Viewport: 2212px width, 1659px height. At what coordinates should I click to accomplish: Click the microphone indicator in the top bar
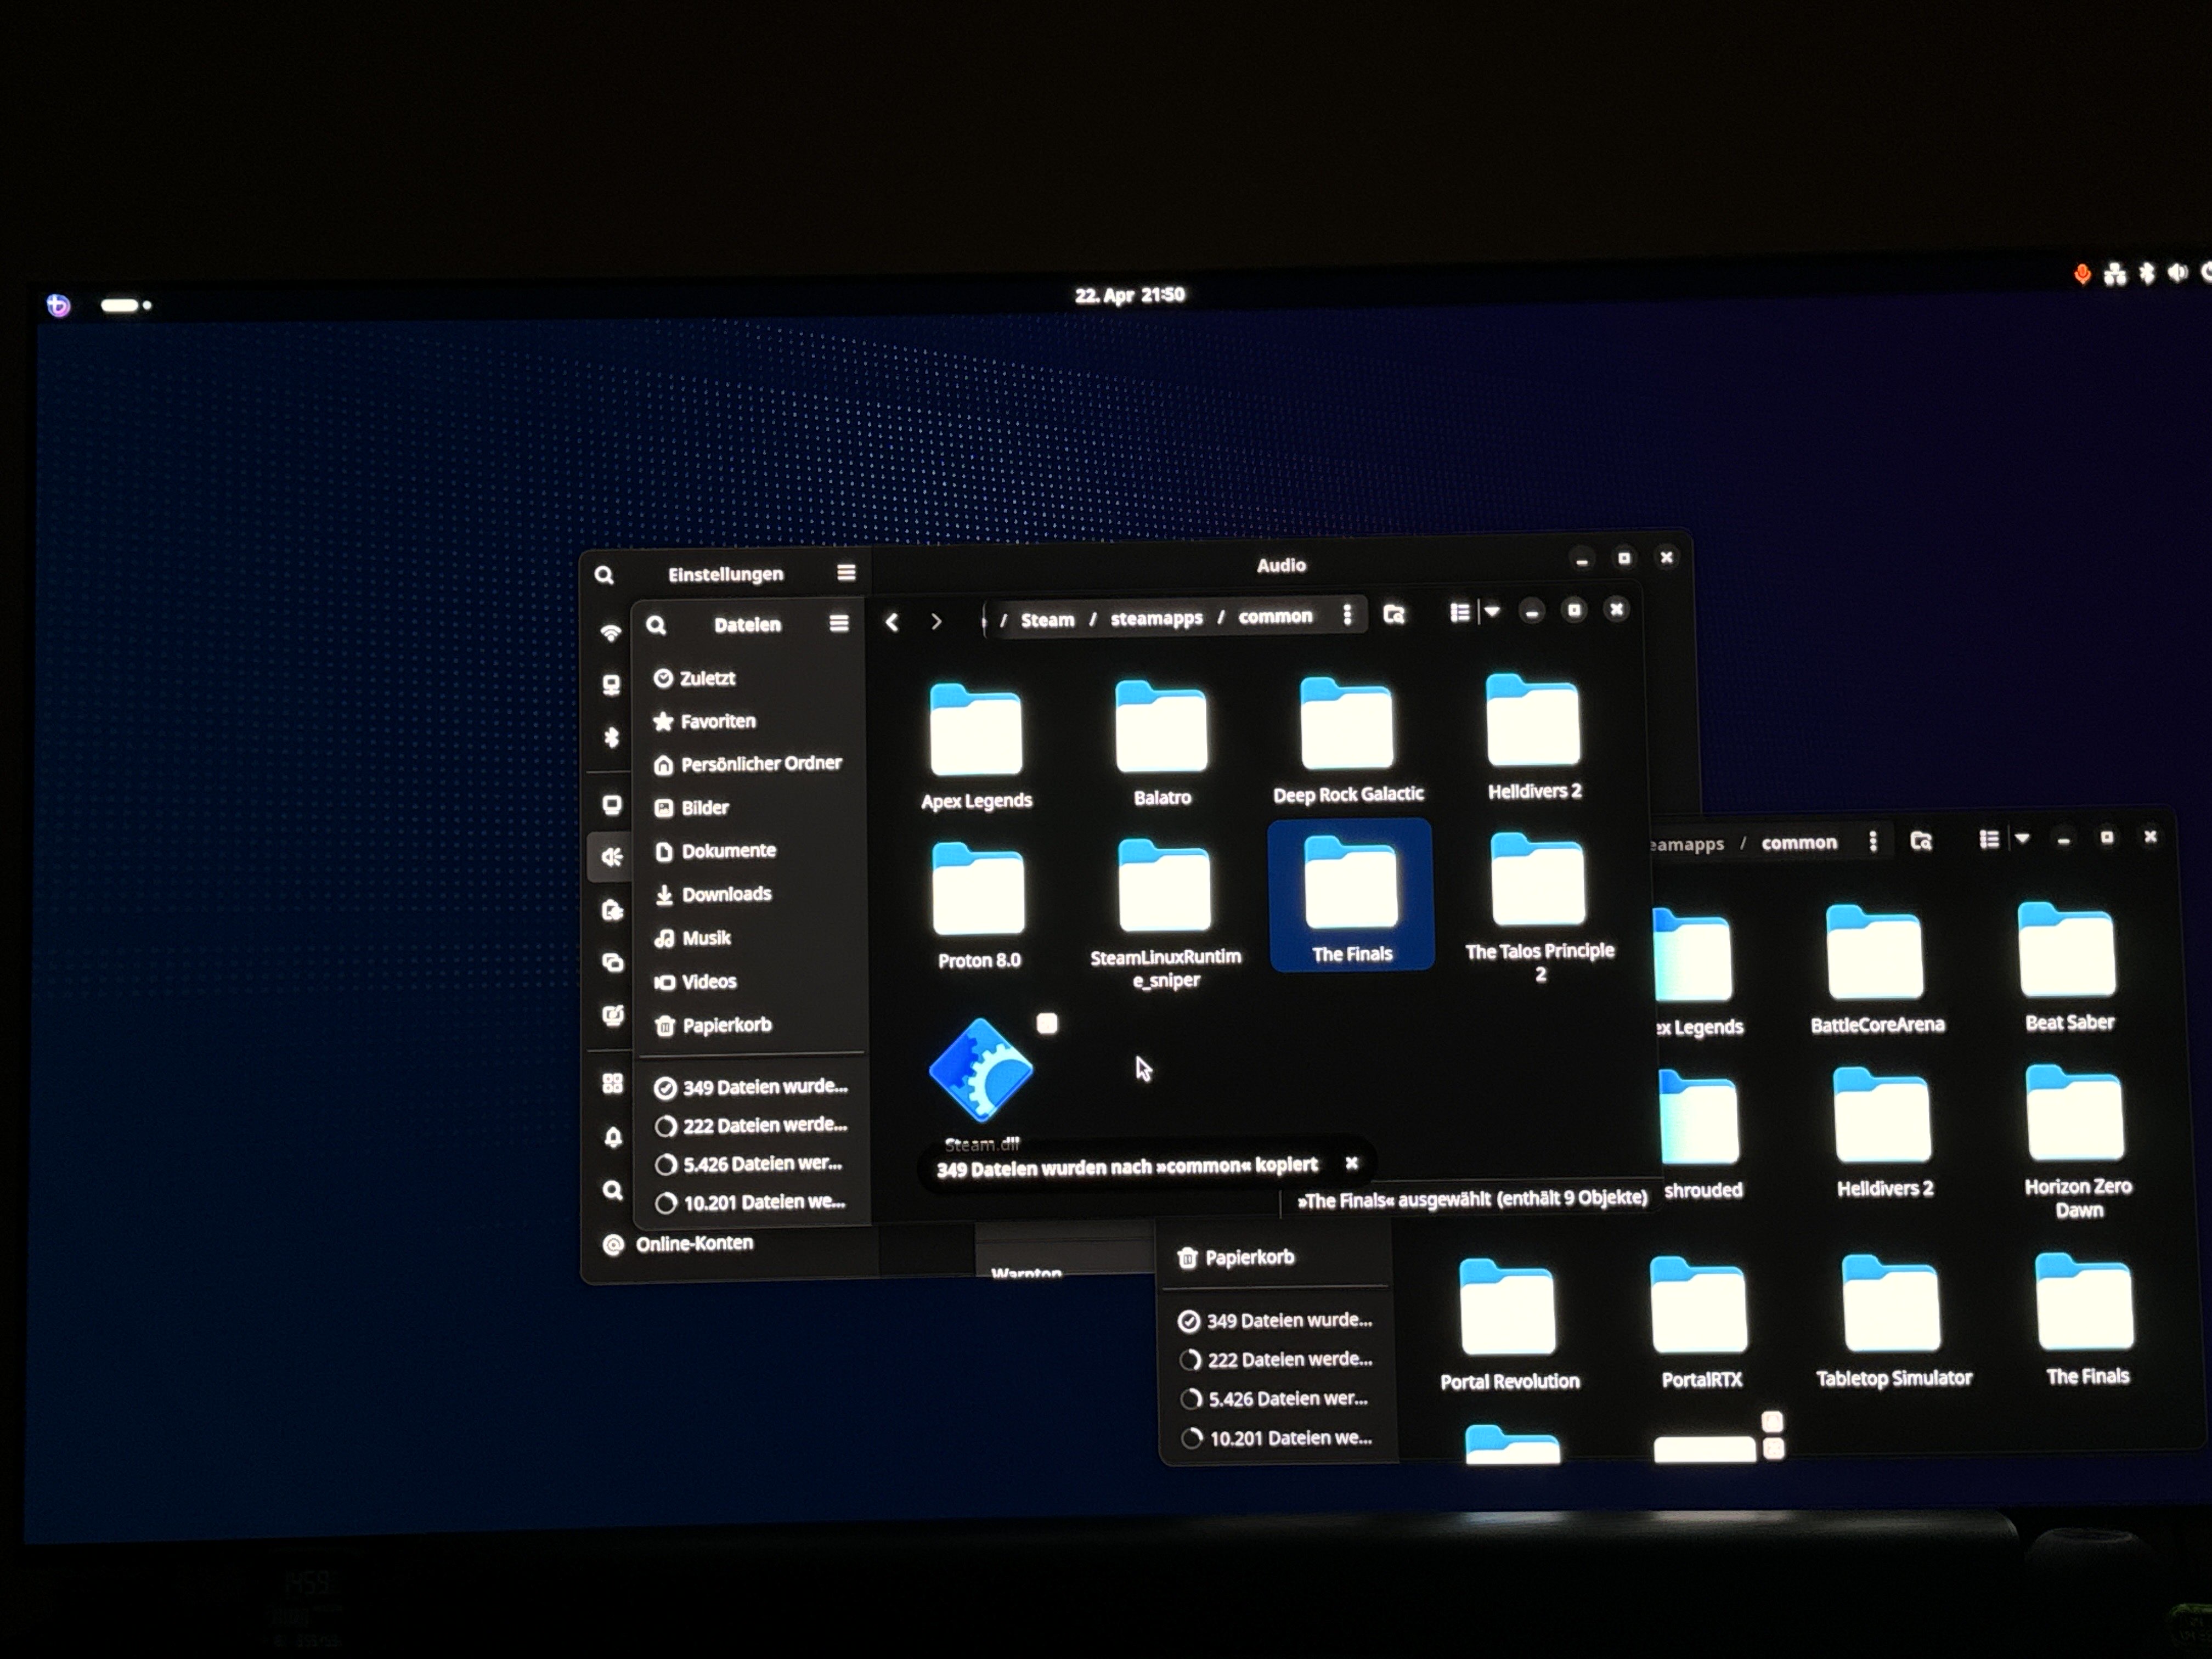pos(2082,274)
